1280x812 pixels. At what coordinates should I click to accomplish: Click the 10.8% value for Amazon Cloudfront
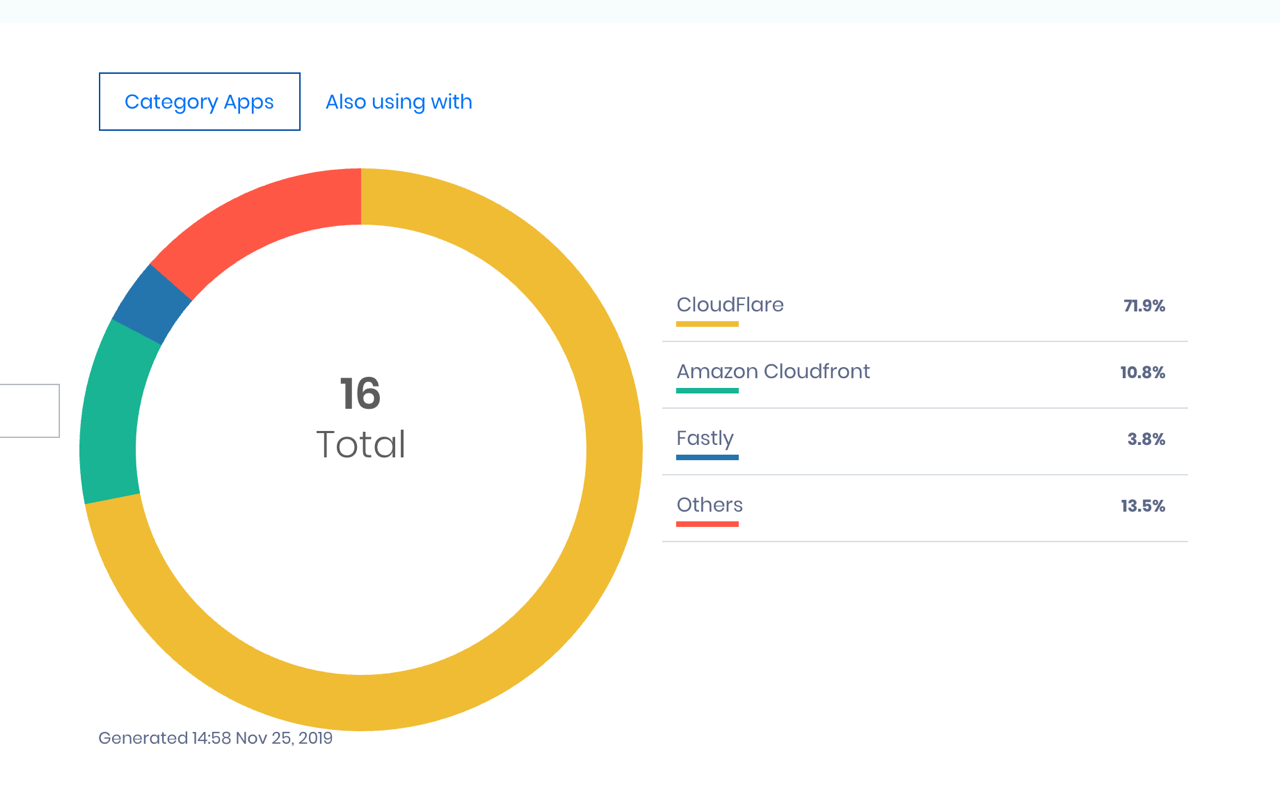click(1143, 373)
